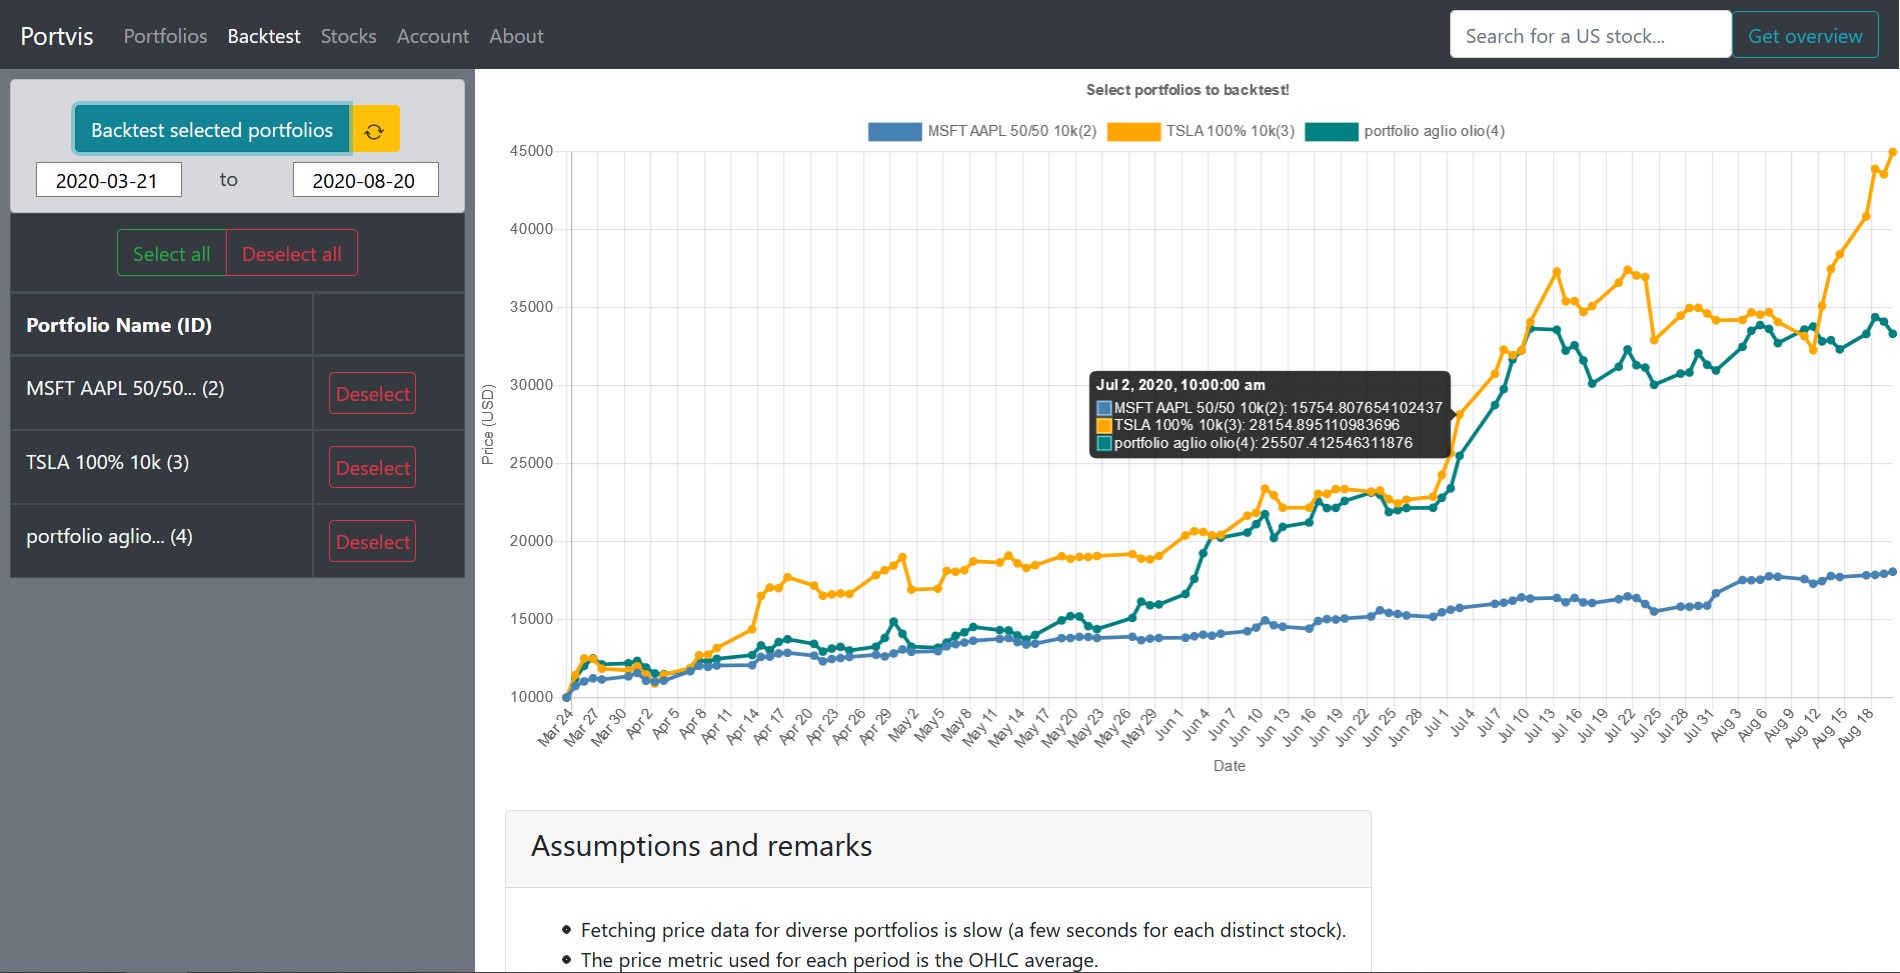This screenshot has width=1900, height=973.
Task: Click the Jul 1 x-axis tick label
Action: click(1435, 722)
